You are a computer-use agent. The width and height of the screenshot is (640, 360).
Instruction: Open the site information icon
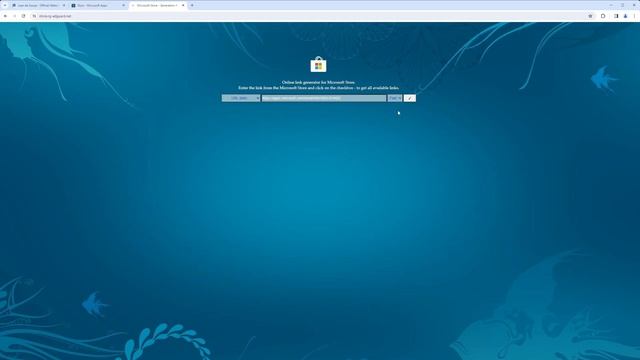pyautogui.click(x=34, y=16)
